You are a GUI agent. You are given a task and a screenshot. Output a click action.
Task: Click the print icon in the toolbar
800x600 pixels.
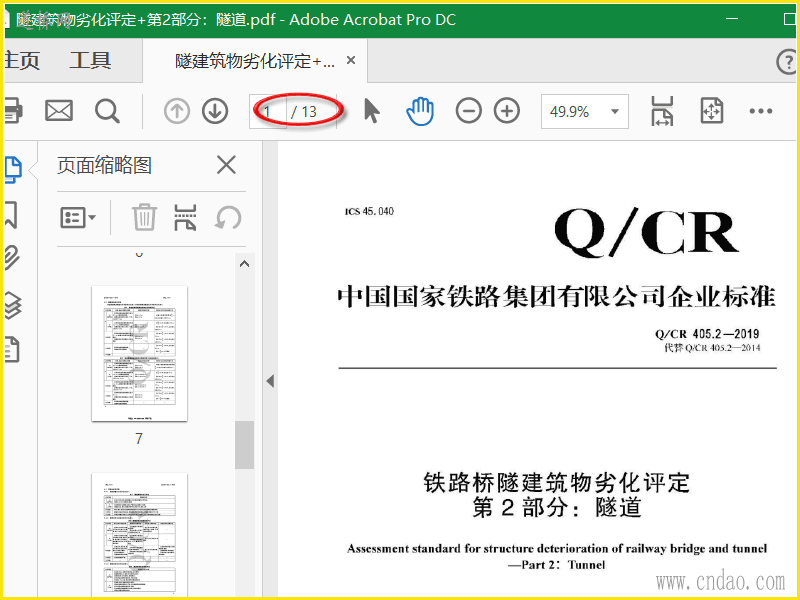(13, 111)
